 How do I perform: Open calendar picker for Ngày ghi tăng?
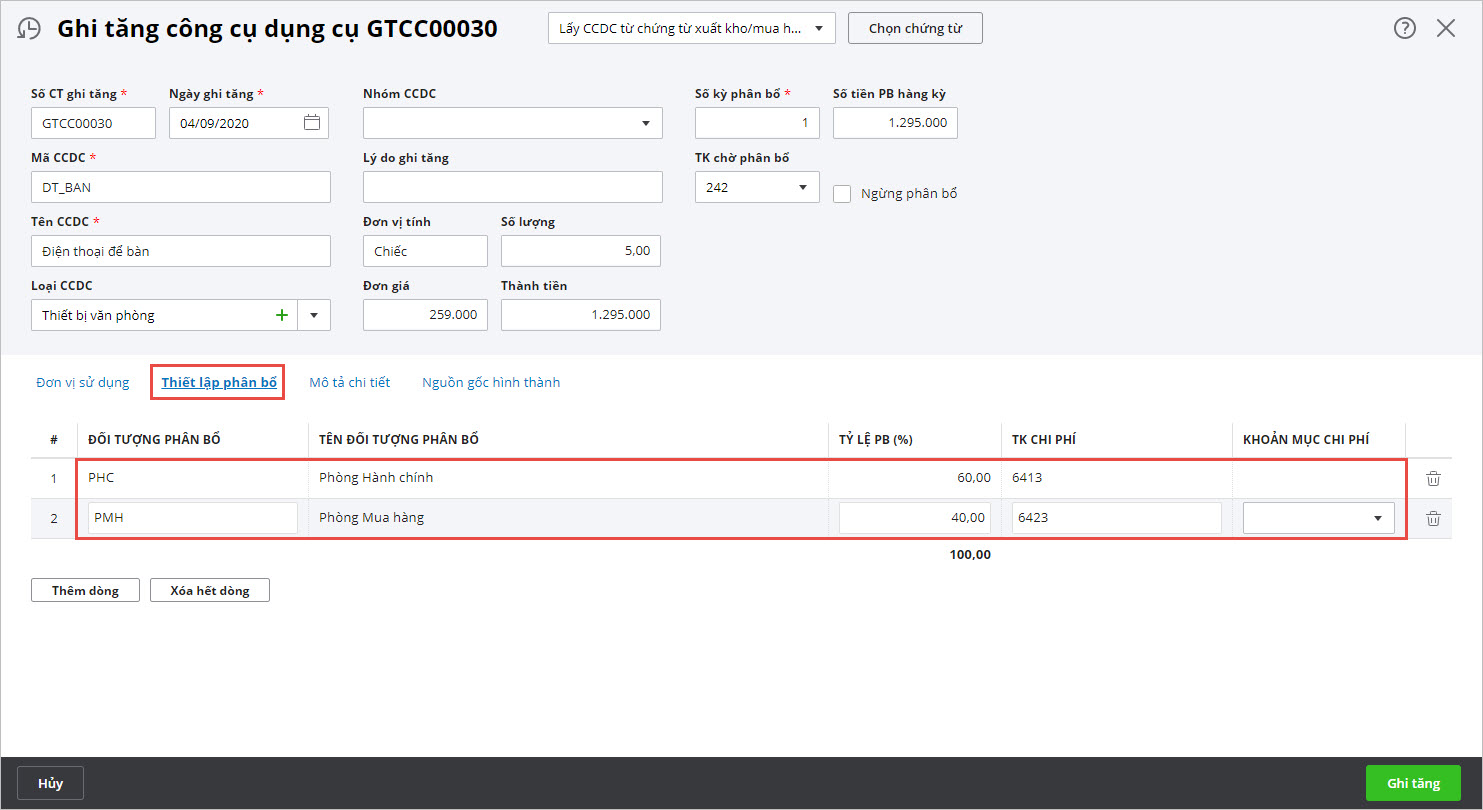[x=312, y=123]
